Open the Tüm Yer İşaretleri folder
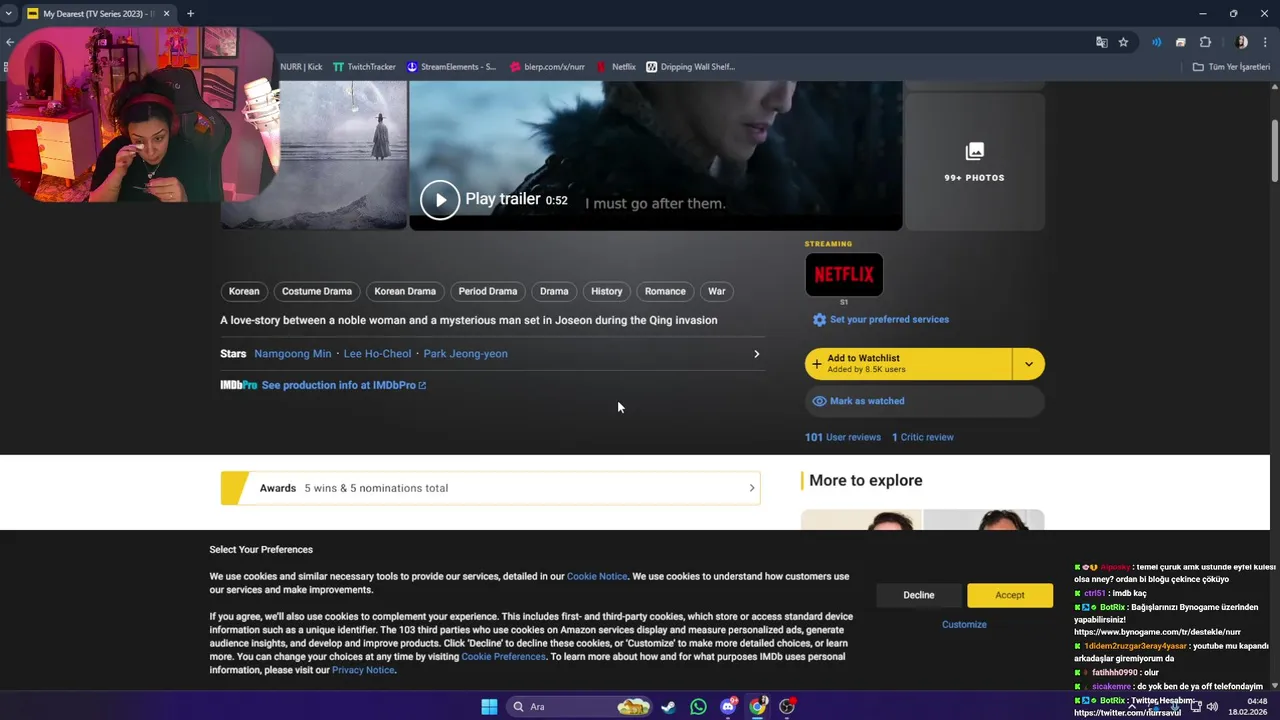 pos(1231,67)
